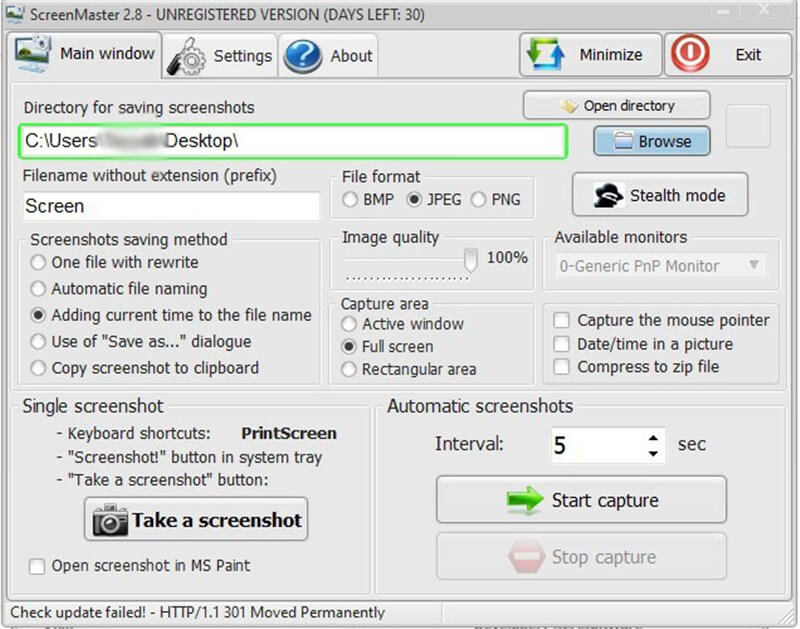Screen dimensions: 800x629
Task: Decrease interval with the down arrow
Action: (x=653, y=453)
